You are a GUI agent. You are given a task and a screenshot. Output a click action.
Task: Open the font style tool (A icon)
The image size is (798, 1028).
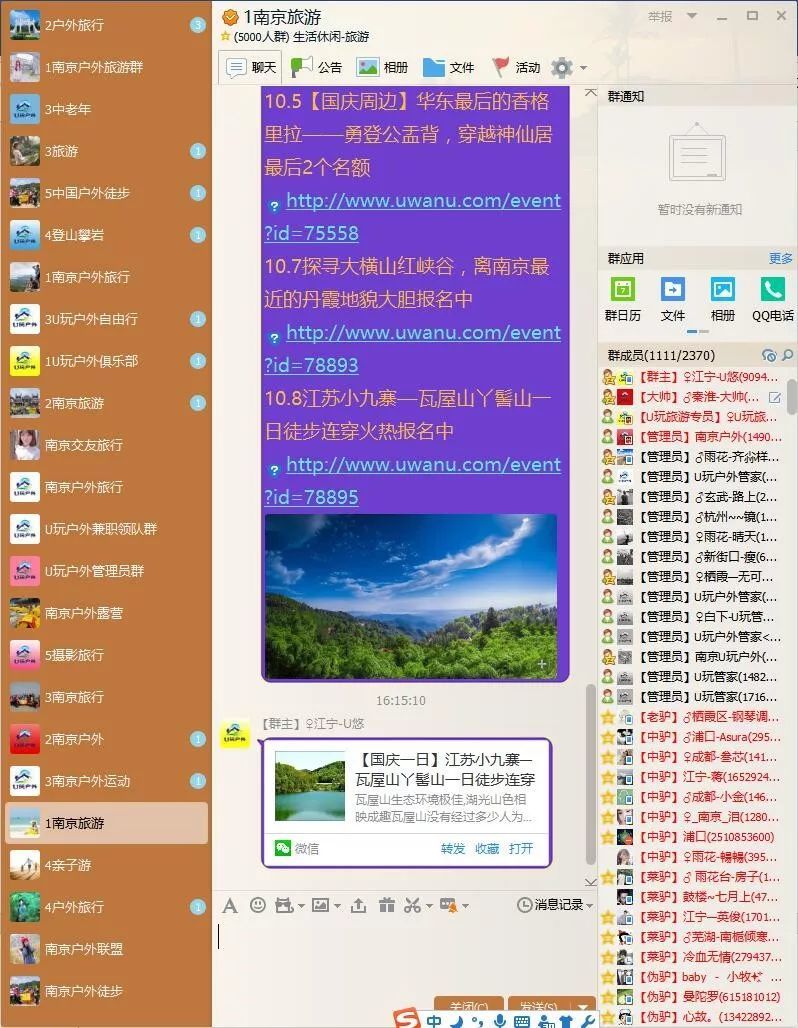pyautogui.click(x=230, y=905)
